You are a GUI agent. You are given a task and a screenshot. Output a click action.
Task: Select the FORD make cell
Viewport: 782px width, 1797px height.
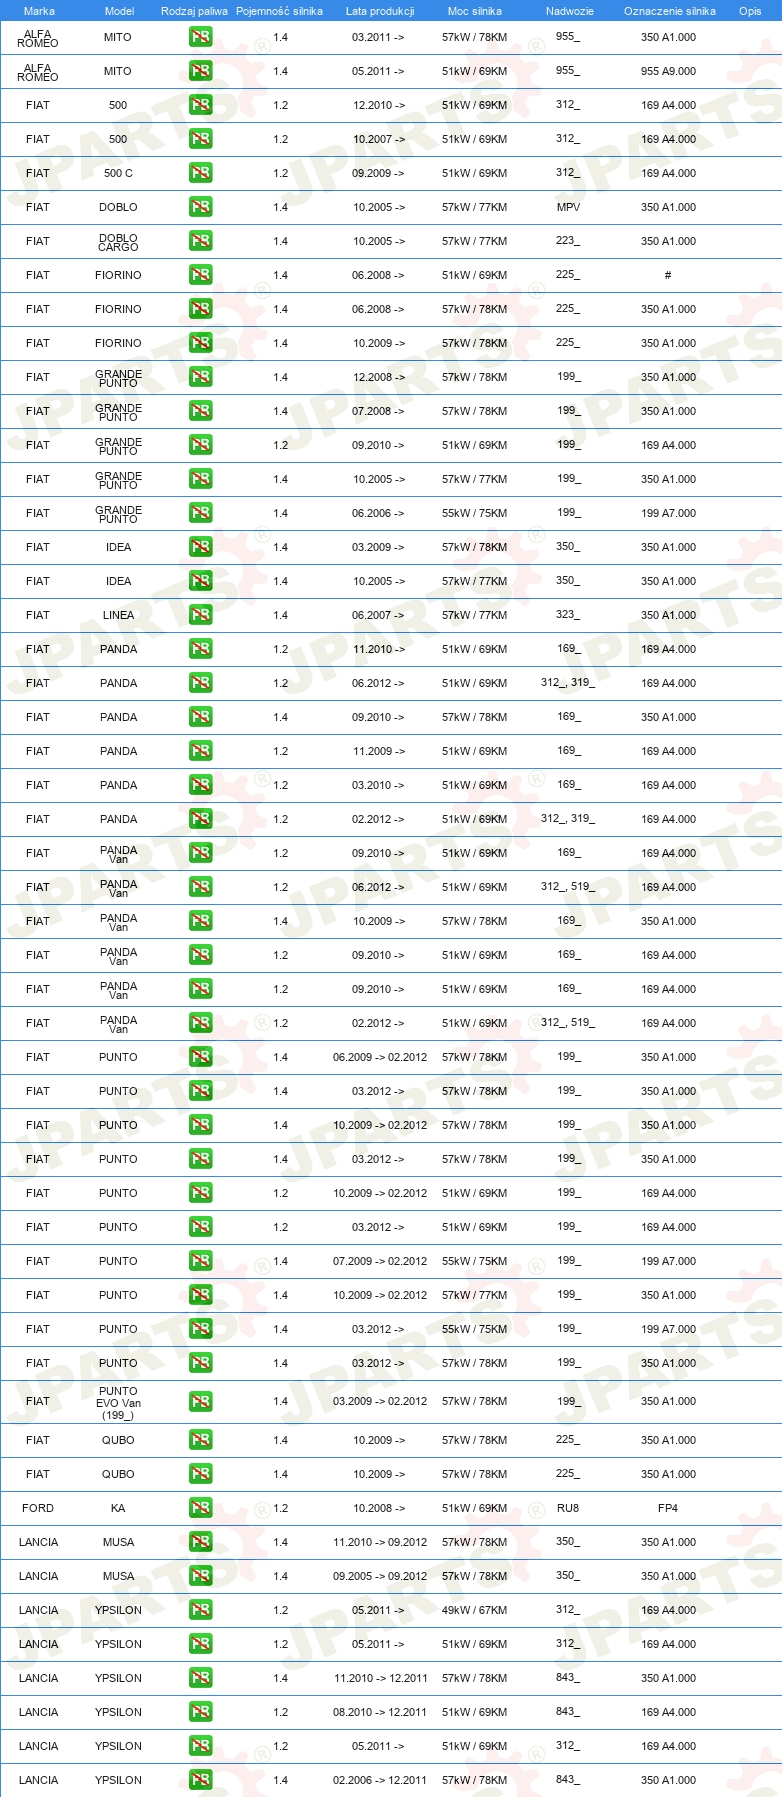pos(38,1508)
